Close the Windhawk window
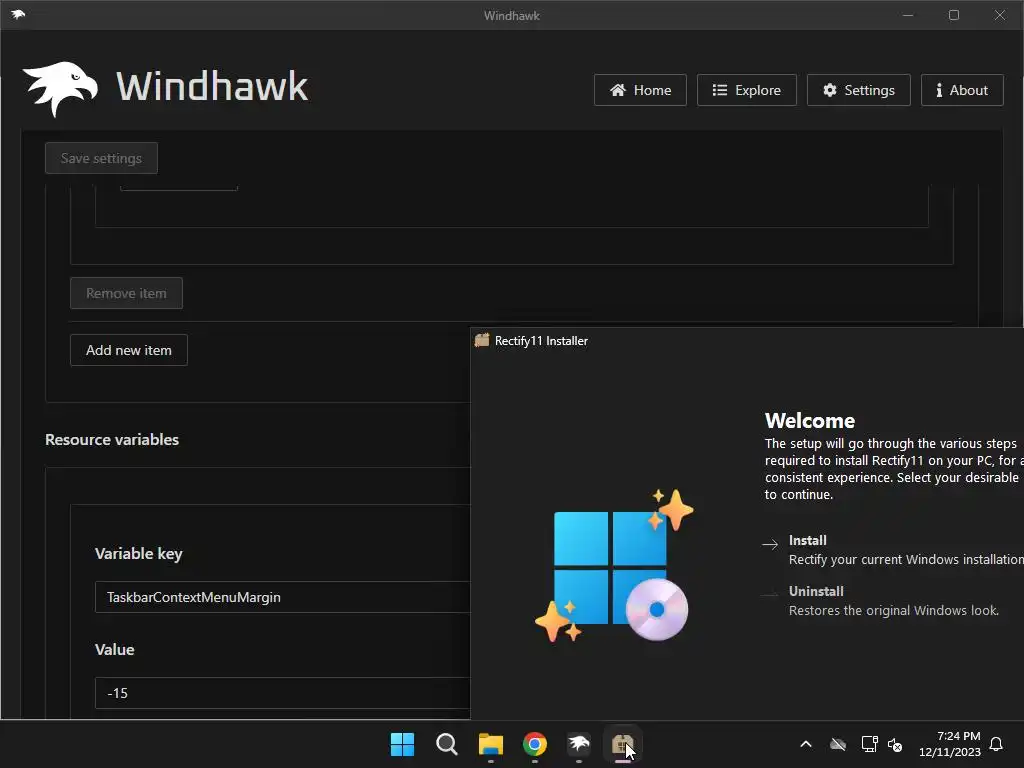Viewport: 1024px width, 768px height. pos(1000,15)
